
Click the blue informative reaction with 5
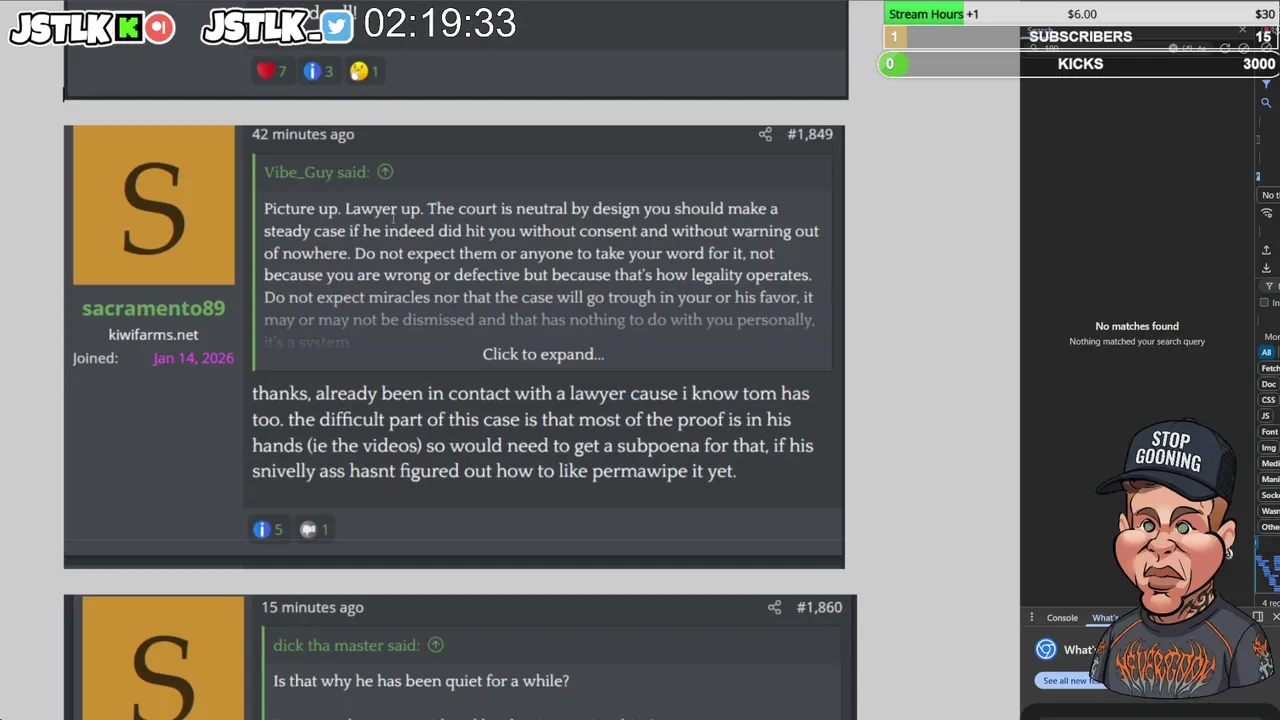click(x=267, y=529)
